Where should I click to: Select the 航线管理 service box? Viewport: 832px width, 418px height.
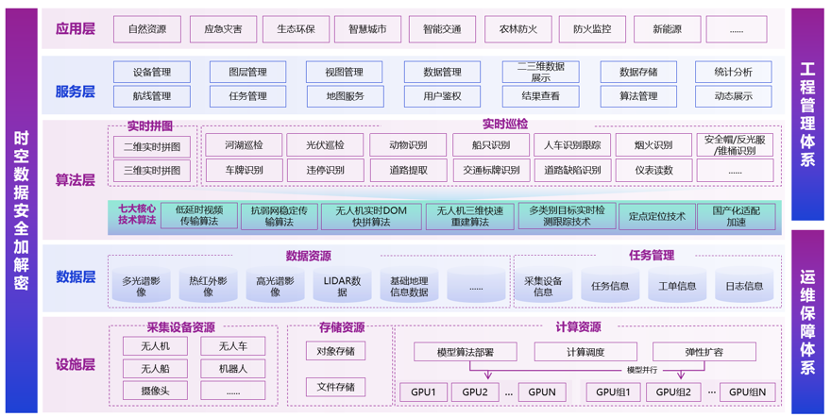pyautogui.click(x=146, y=97)
